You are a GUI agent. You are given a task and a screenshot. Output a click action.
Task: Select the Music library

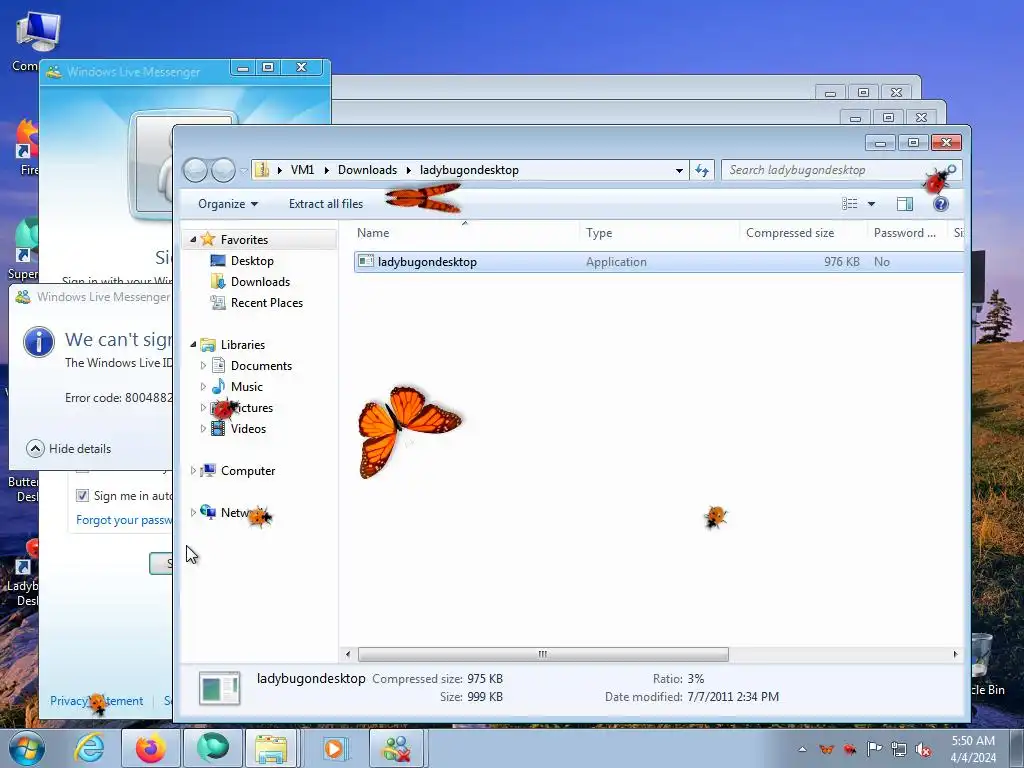(x=246, y=387)
